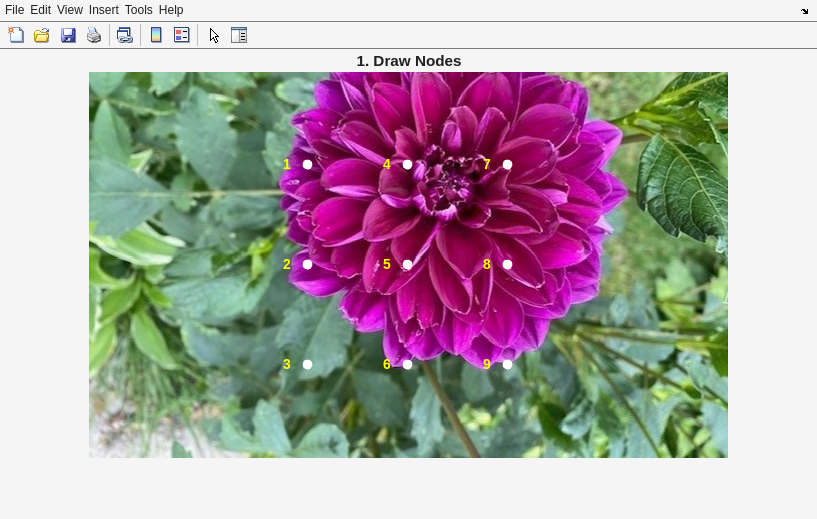Image resolution: width=817 pixels, height=519 pixels.
Task: Select the Edit Plot arrow tool
Action: coord(214,35)
